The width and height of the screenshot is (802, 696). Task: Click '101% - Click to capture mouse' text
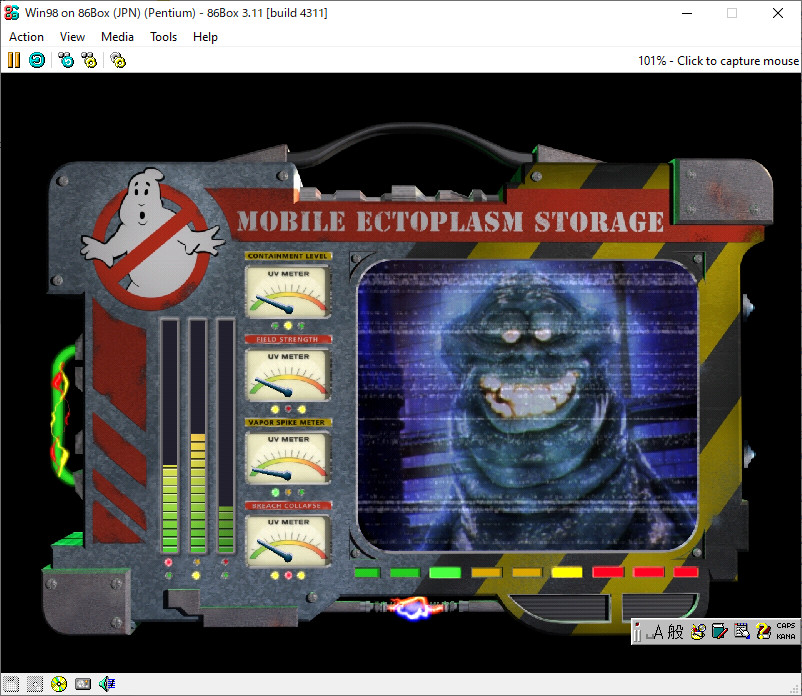pos(718,61)
